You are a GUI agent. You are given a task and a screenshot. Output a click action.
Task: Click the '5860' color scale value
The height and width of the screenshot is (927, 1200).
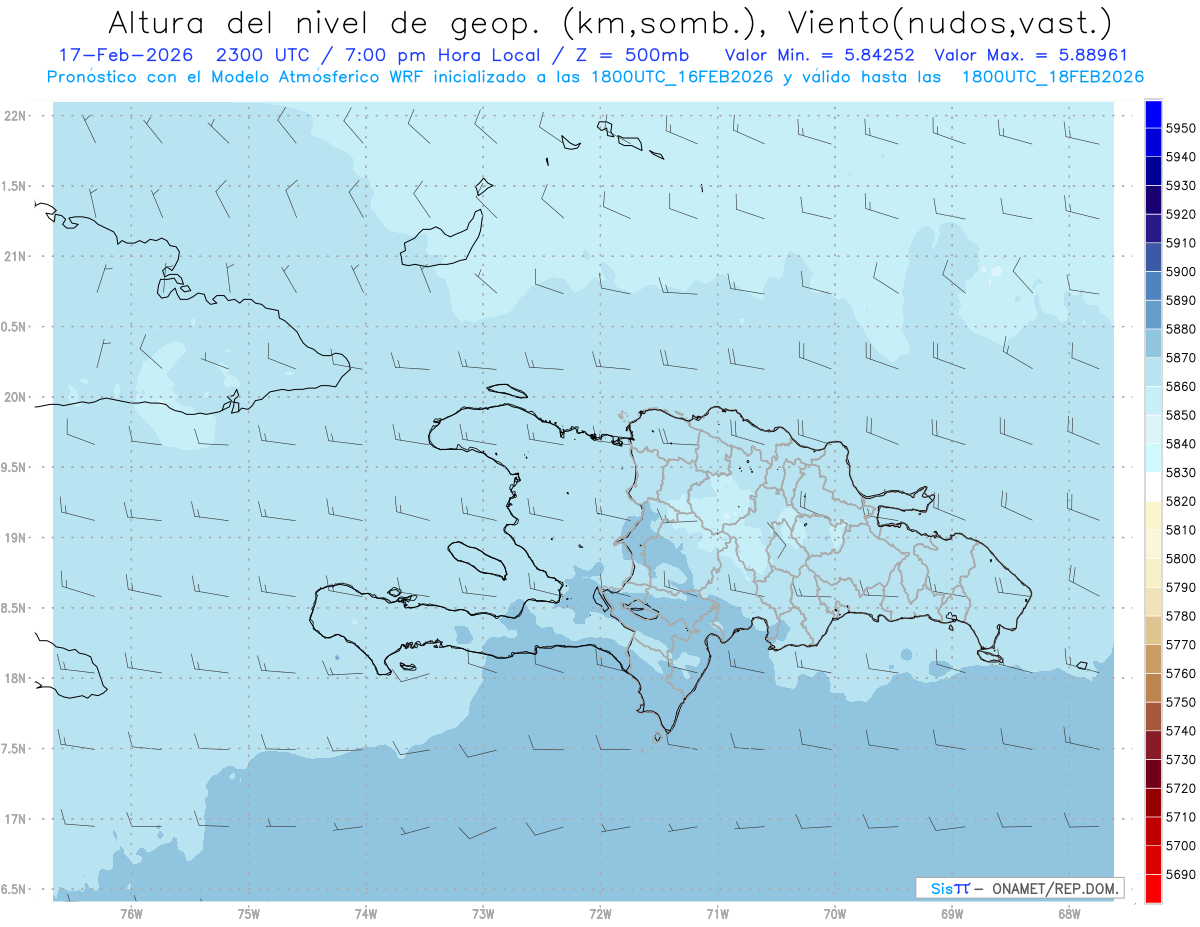coord(1181,386)
